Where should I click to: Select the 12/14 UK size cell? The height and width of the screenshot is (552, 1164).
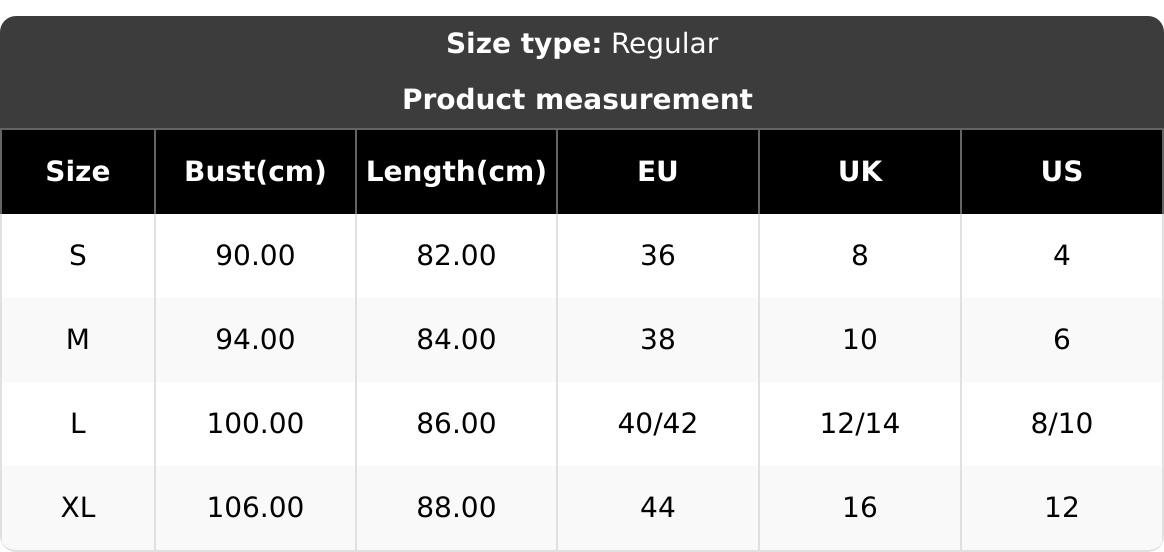click(x=860, y=424)
